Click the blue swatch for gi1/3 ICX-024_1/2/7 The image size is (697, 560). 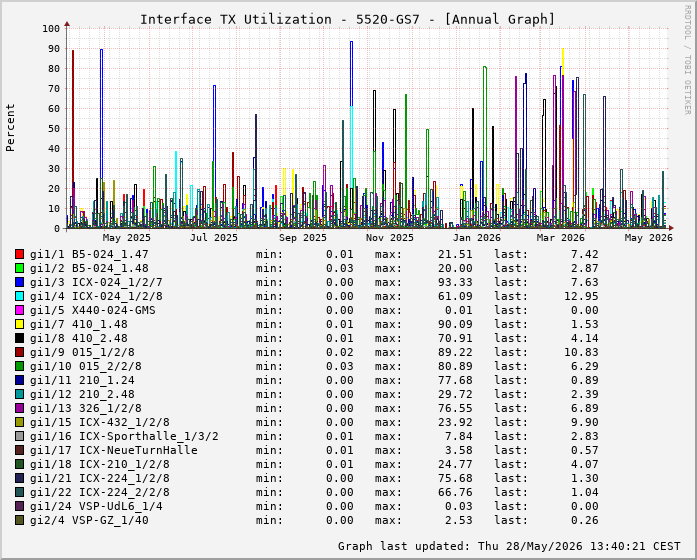pyautogui.click(x=19, y=282)
